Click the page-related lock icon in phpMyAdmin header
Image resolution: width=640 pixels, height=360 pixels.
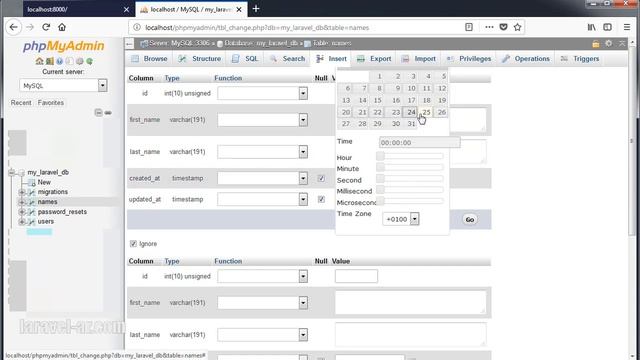(596, 43)
